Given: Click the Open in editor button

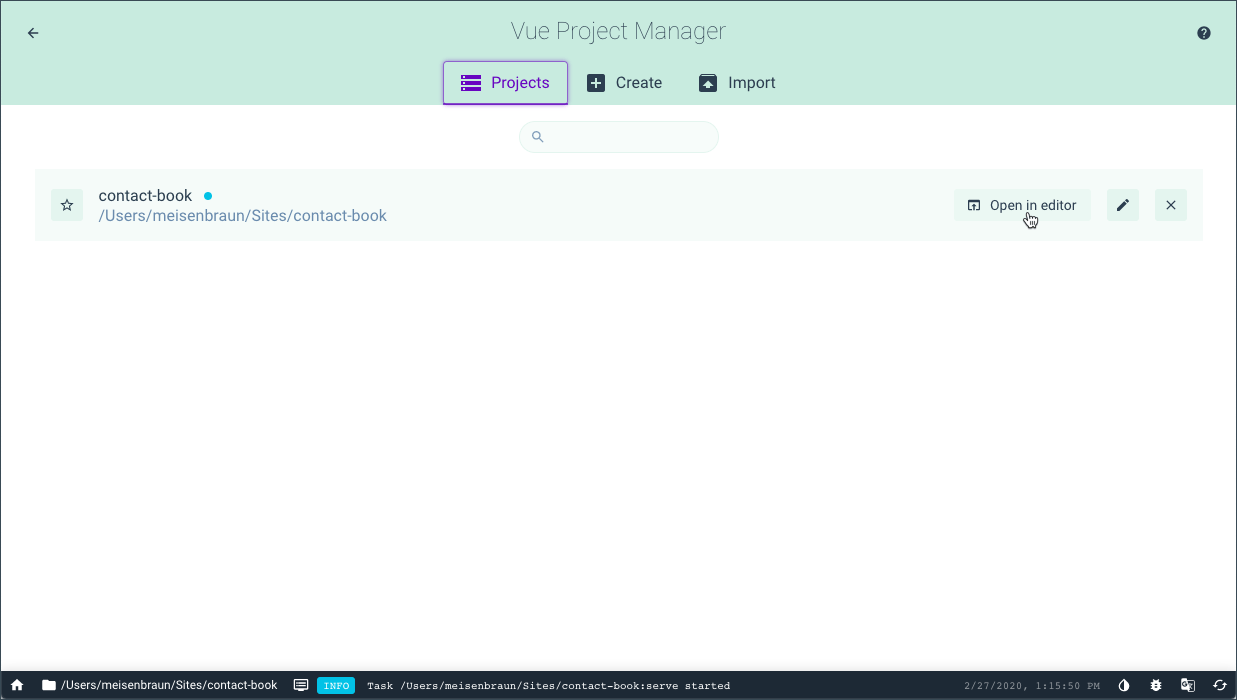Looking at the screenshot, I should [x=1022, y=204].
